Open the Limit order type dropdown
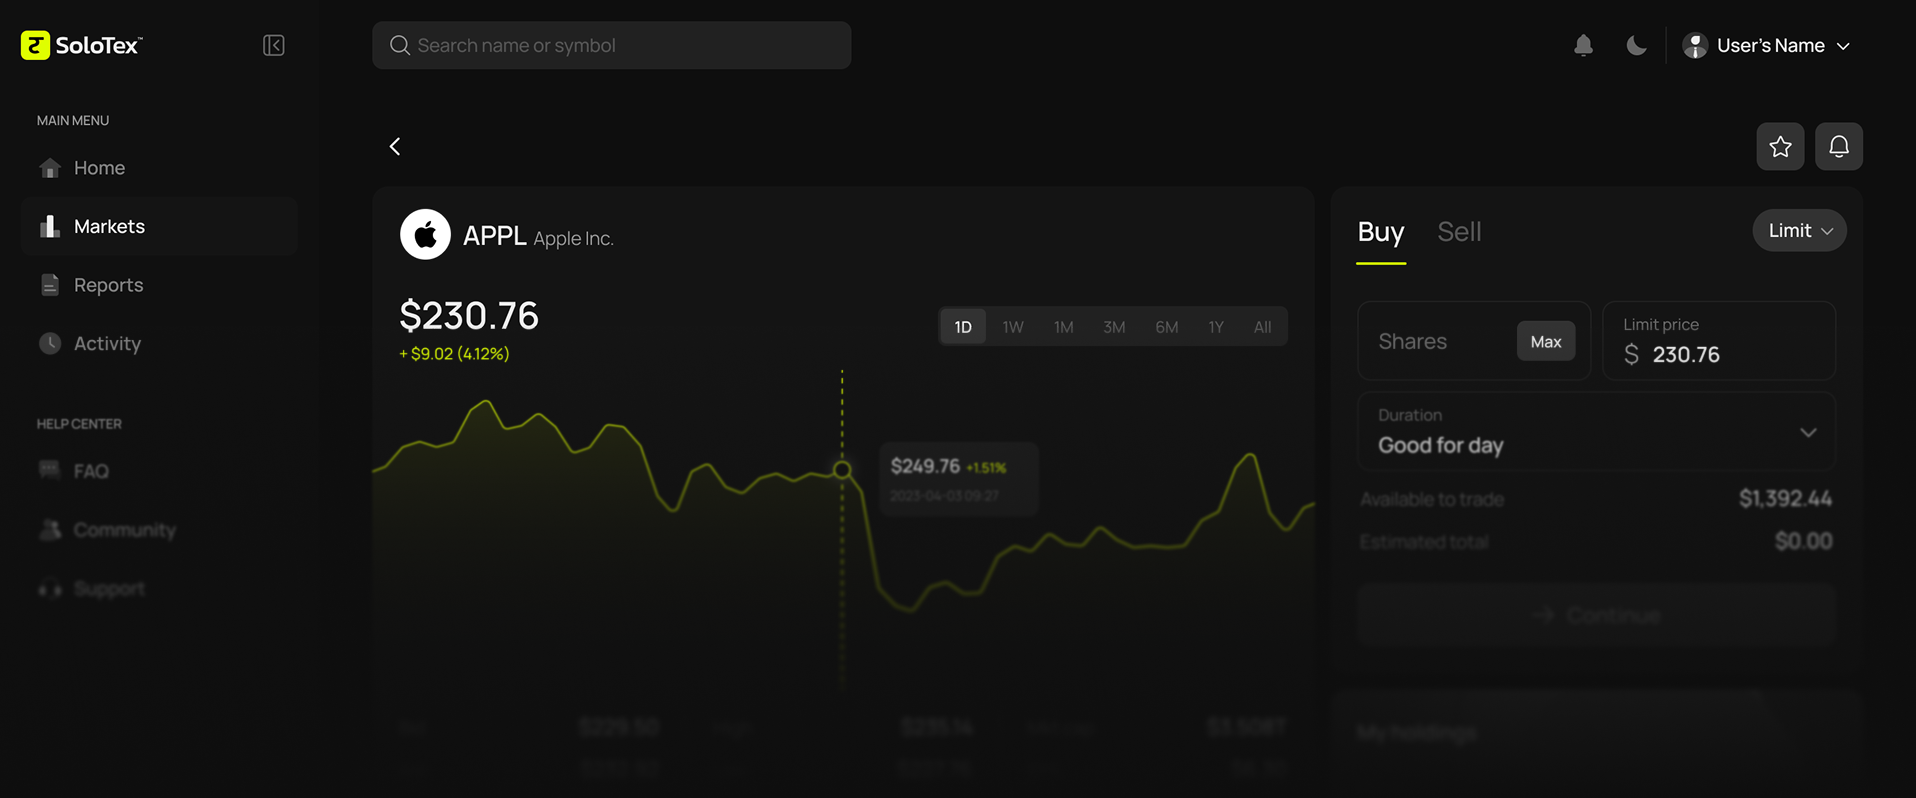 tap(1799, 231)
